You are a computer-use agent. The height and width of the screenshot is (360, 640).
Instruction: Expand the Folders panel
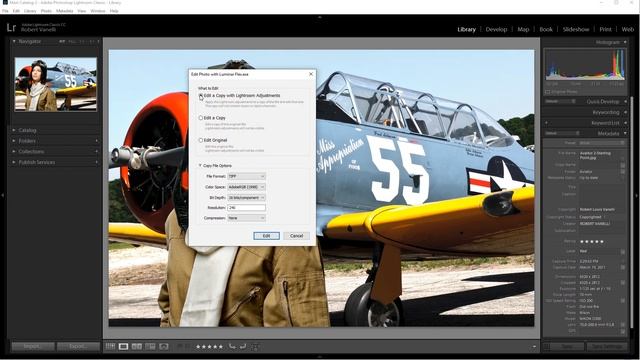click(x=14, y=141)
